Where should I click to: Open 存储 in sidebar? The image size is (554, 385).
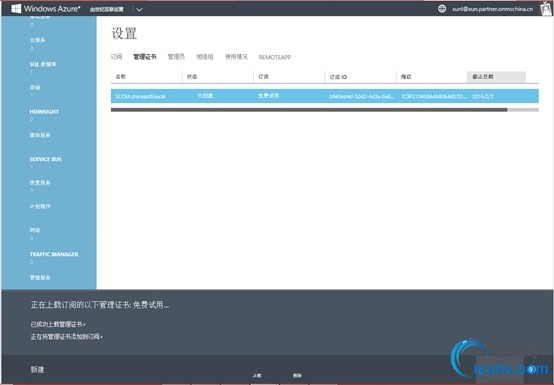(35, 87)
